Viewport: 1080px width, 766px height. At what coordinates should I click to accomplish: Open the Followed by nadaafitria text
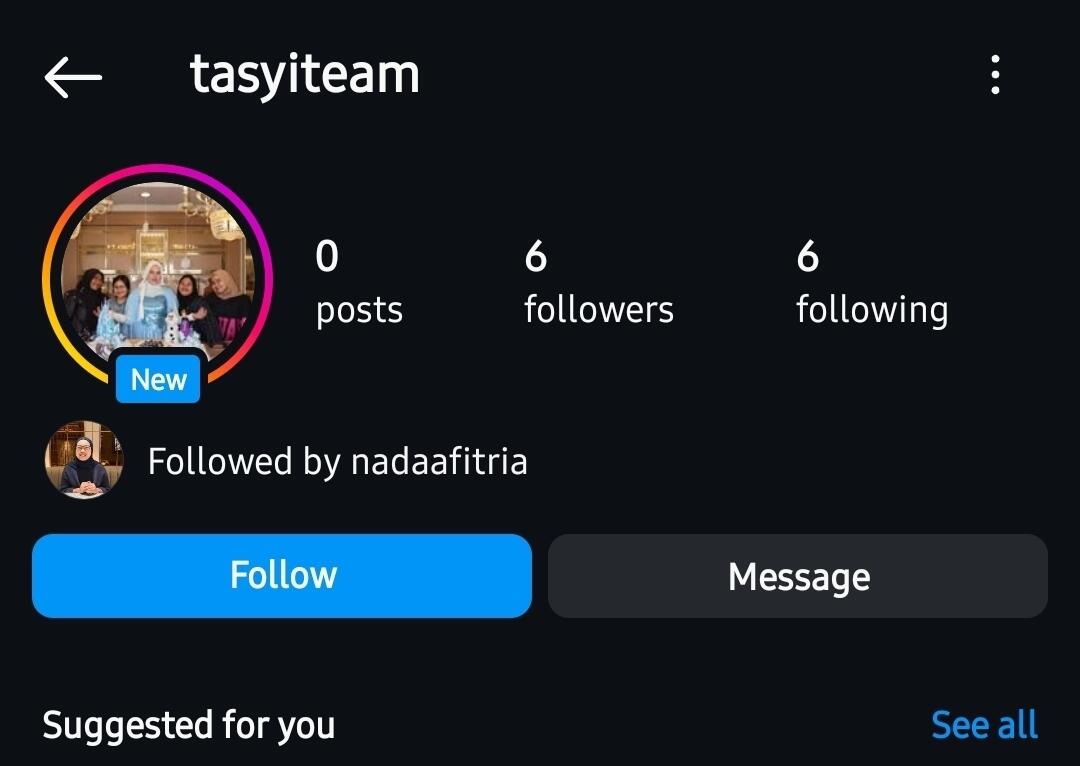click(338, 462)
